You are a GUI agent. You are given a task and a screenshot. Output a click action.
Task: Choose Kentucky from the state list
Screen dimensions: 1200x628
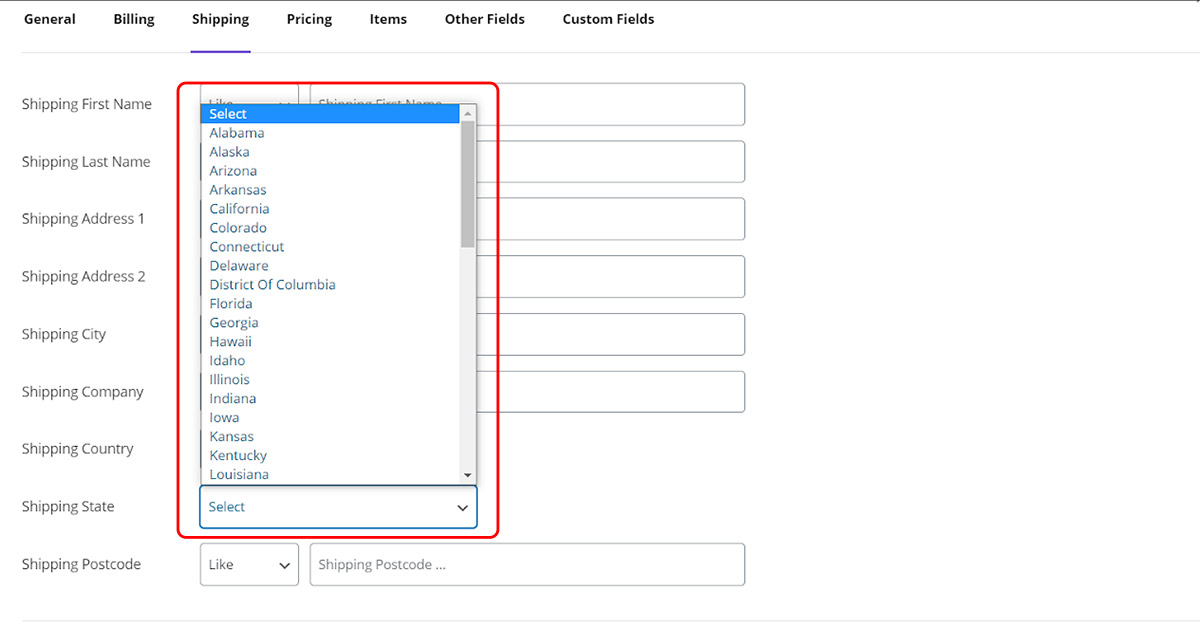(x=238, y=456)
